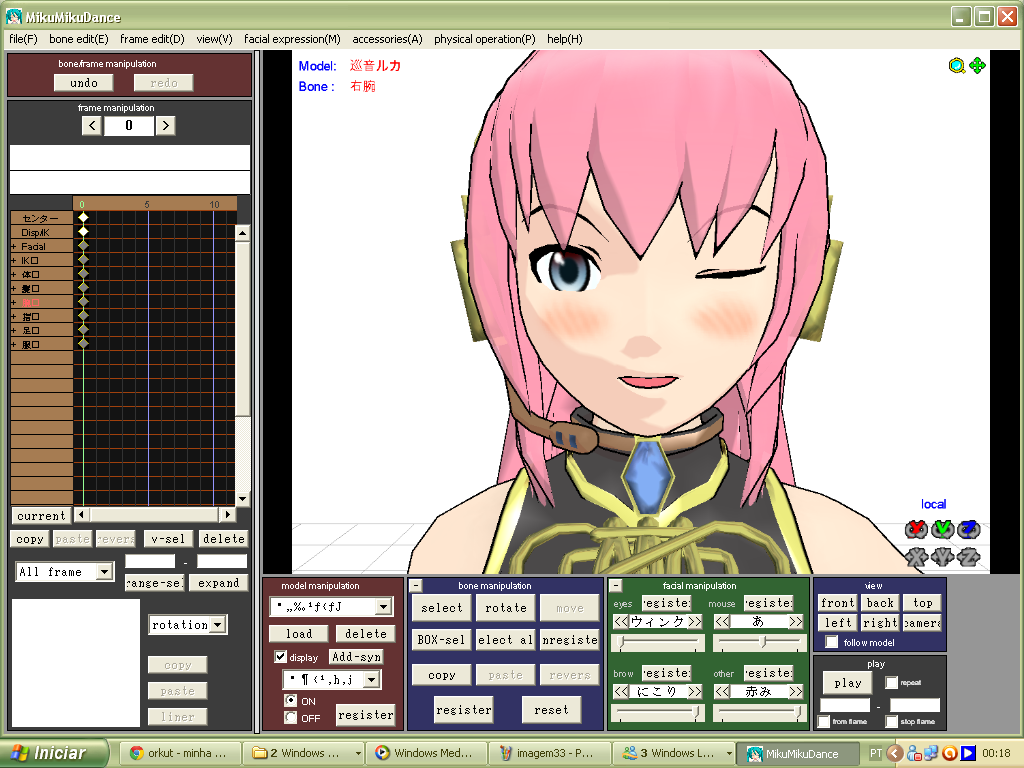Click the green move-view cross icon
This screenshot has width=1024, height=768.
(x=978, y=65)
